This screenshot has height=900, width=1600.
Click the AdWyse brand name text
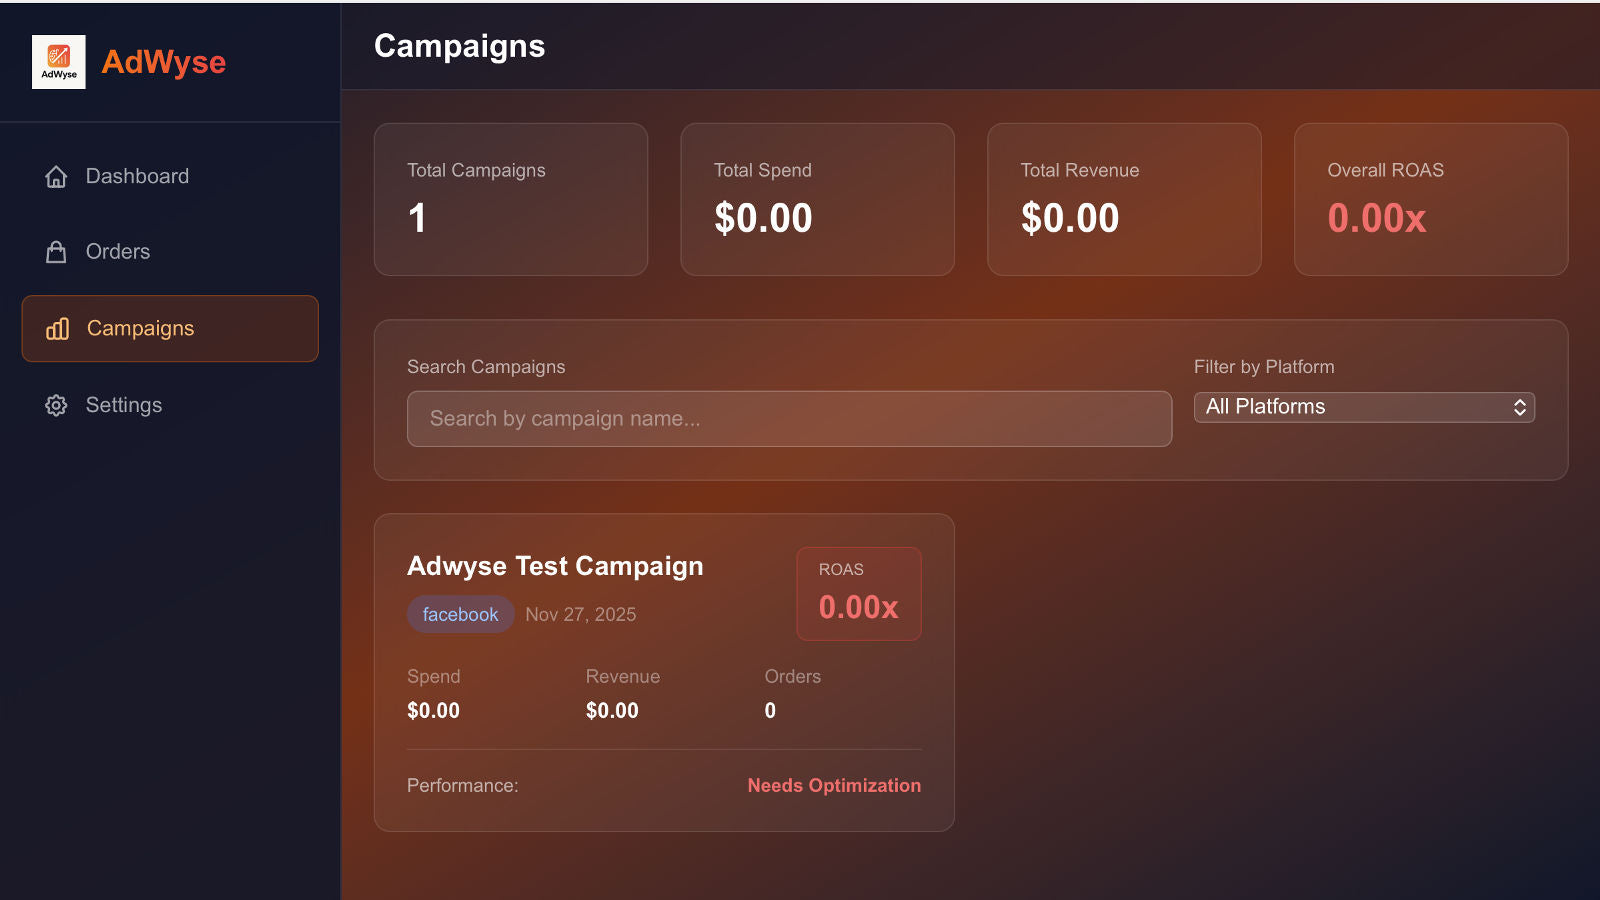(x=164, y=62)
